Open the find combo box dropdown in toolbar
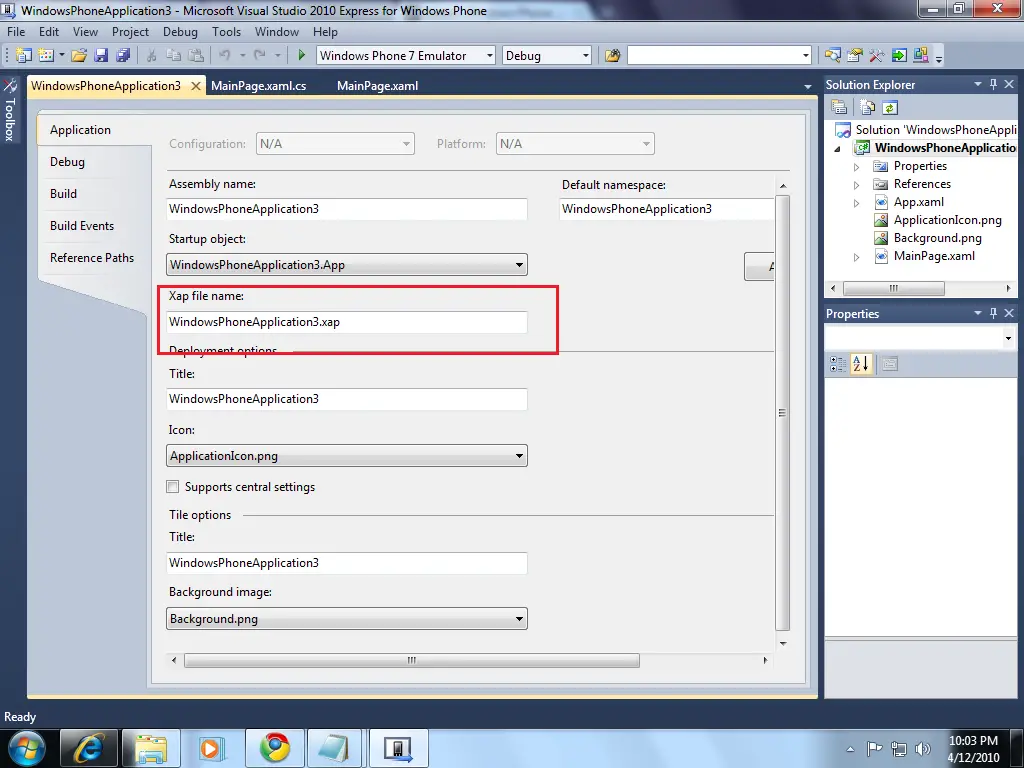 [805, 56]
